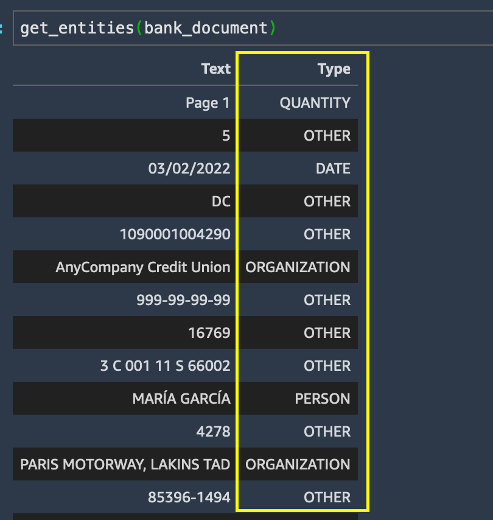Click the '999-99-99-99' cell
493x520 pixels.
point(183,300)
